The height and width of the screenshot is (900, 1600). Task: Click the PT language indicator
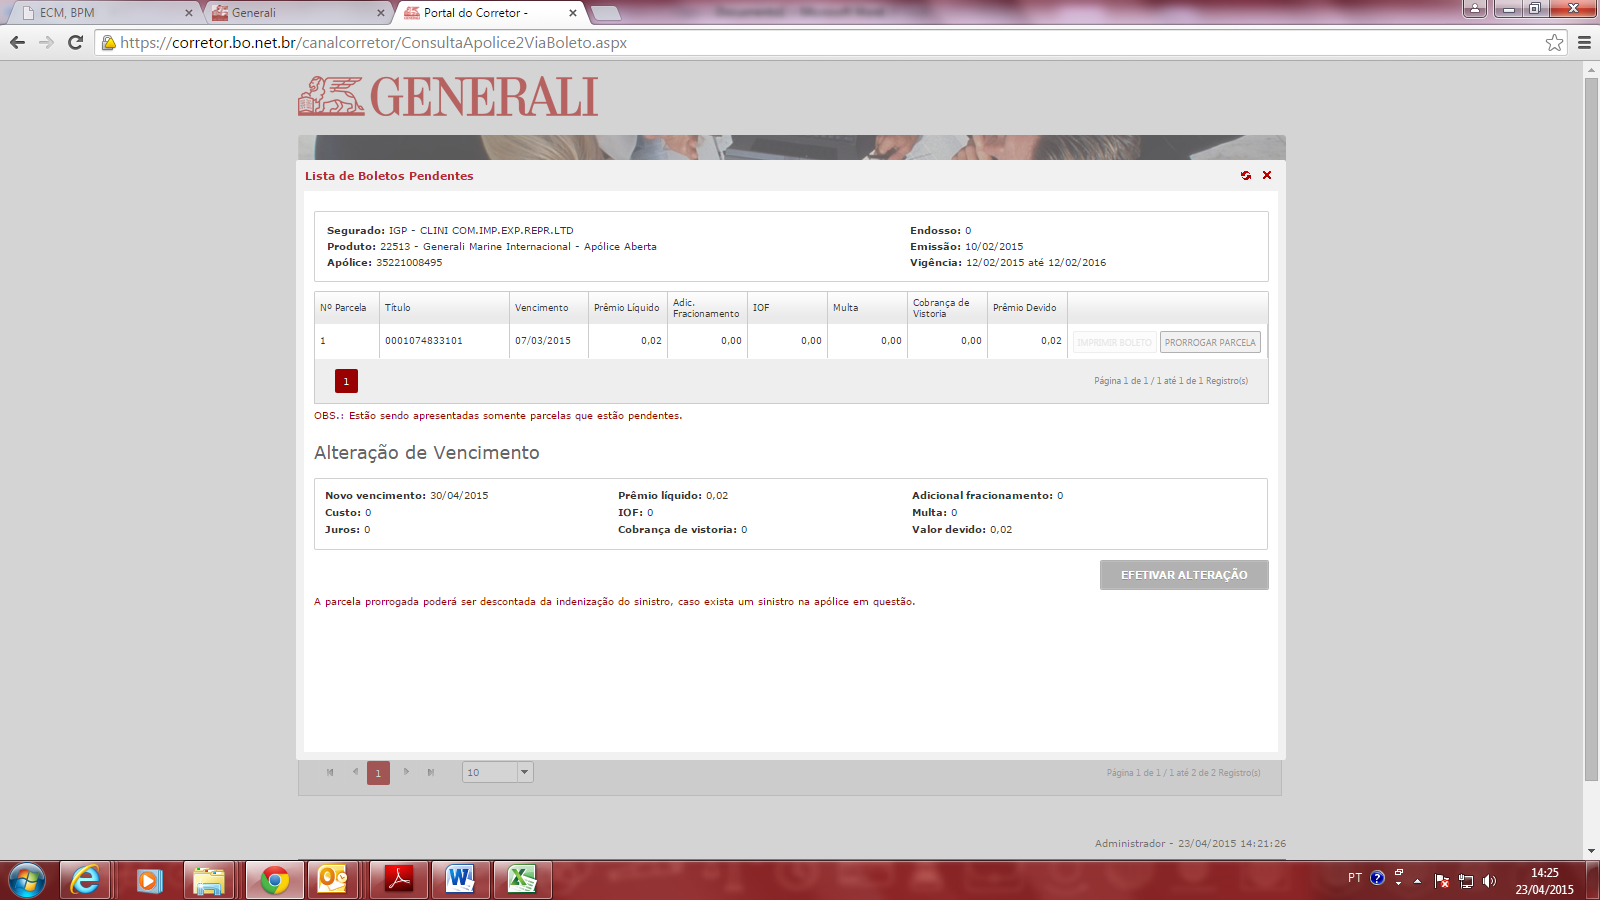coord(1355,878)
